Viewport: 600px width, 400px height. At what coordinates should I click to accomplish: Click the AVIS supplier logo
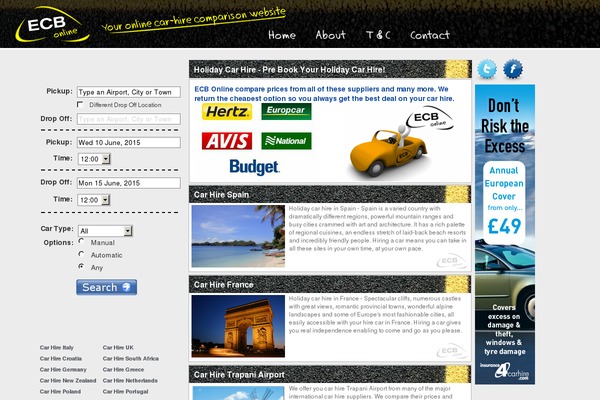[227, 141]
